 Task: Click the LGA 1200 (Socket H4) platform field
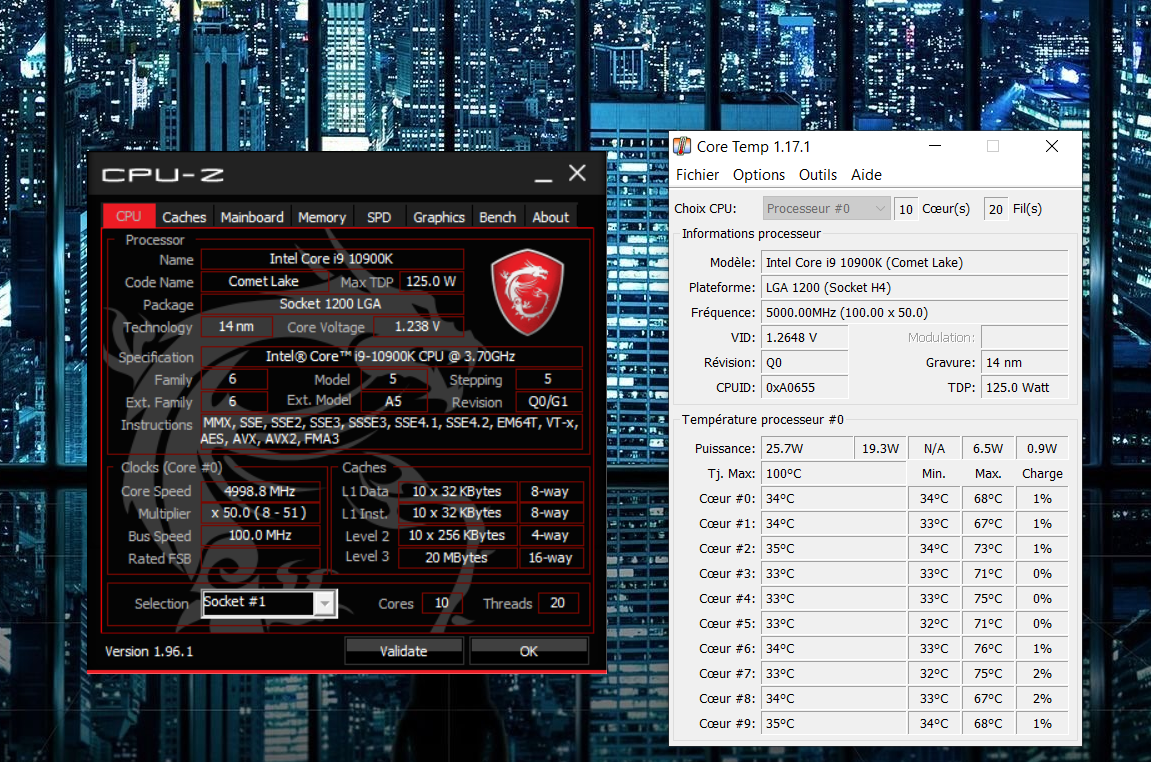(915, 288)
